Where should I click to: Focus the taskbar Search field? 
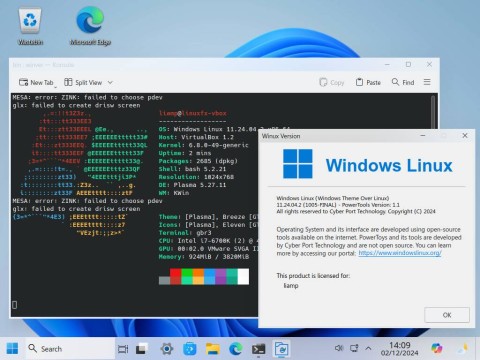(69, 349)
